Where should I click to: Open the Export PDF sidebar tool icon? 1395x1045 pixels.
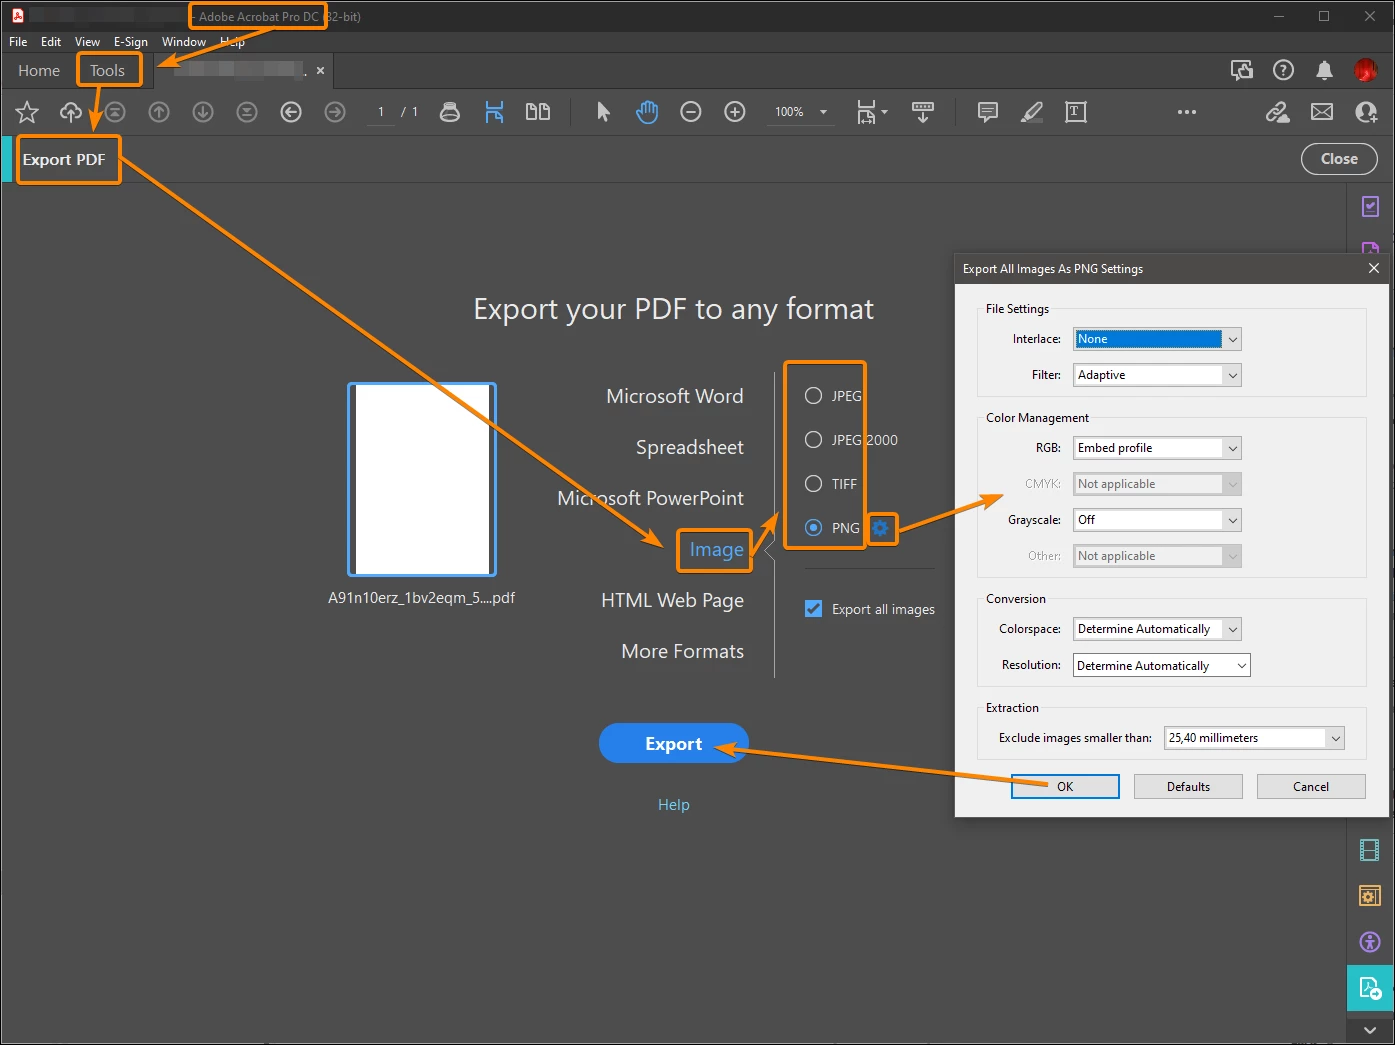coord(1370,990)
